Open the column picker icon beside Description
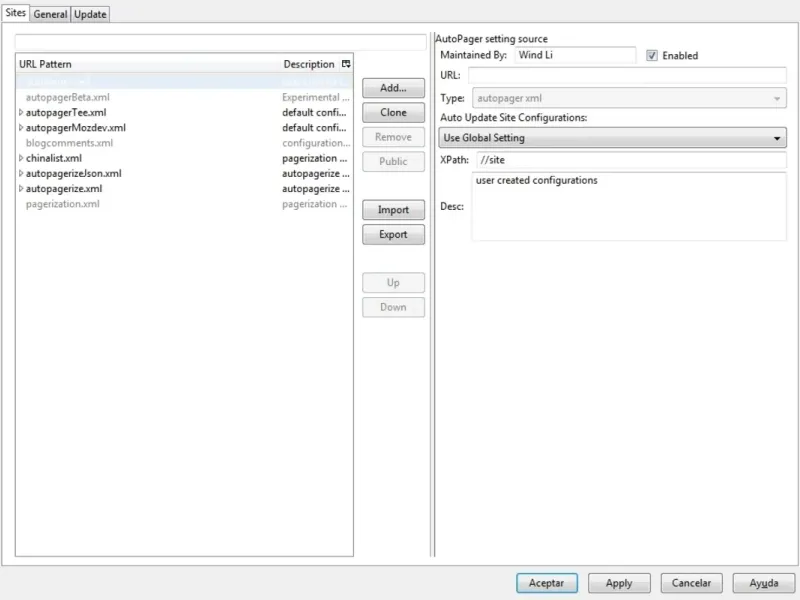800x600 pixels. coord(346,64)
